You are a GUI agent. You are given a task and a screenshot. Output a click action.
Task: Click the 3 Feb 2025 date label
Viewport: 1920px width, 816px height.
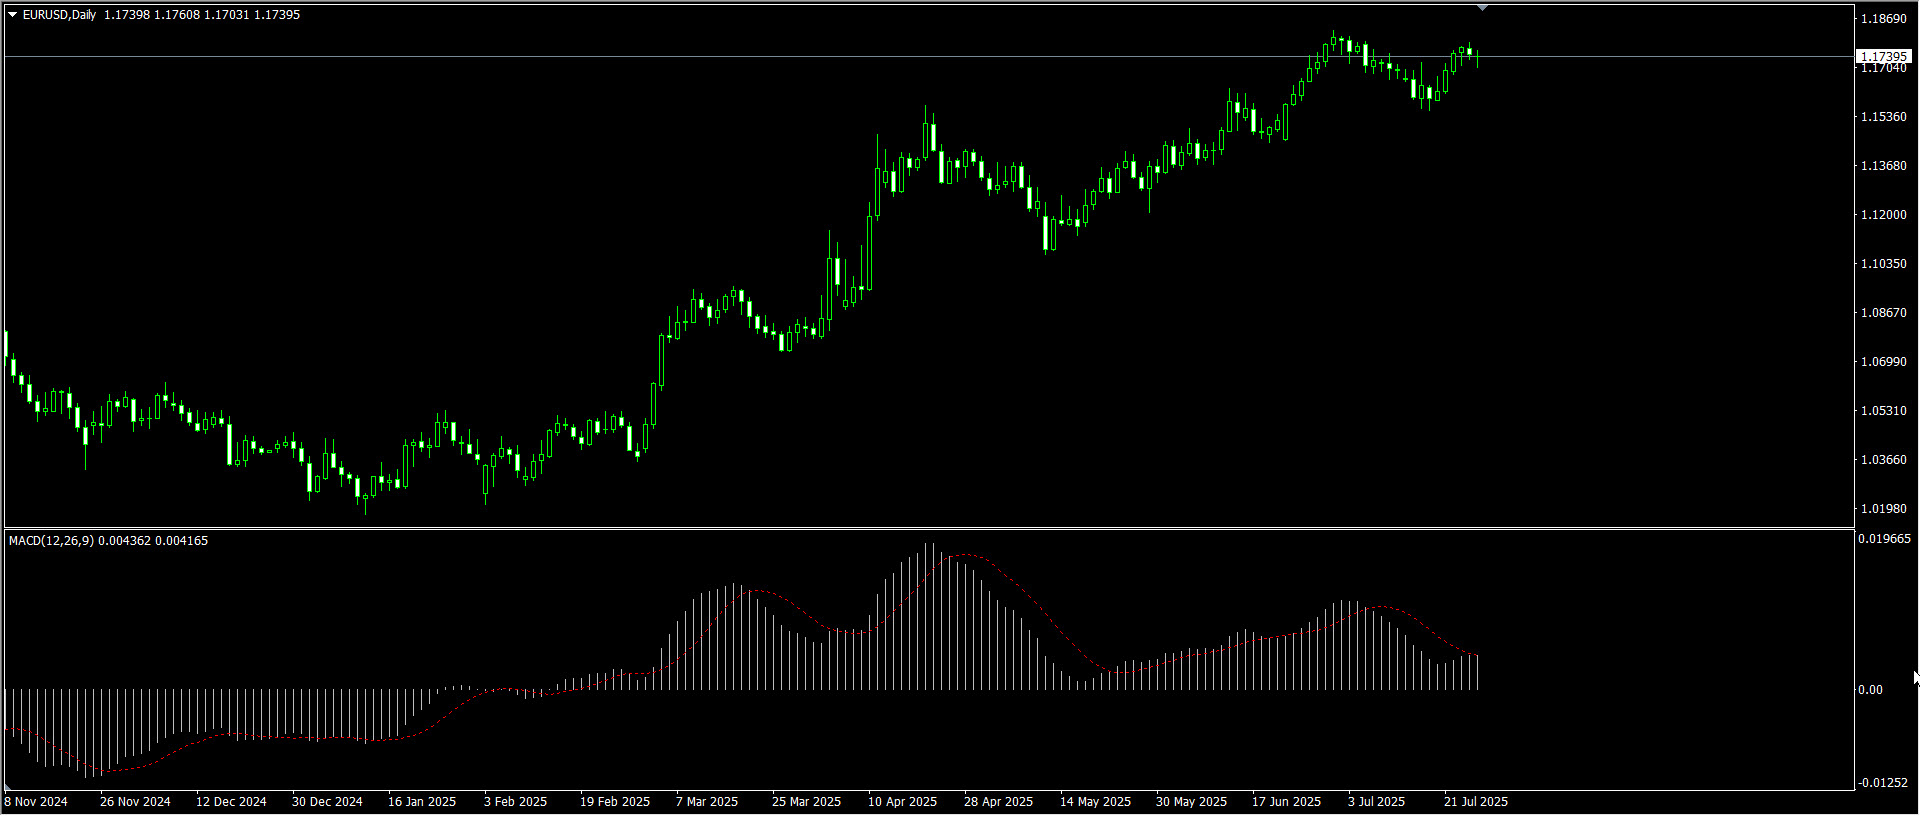pos(515,802)
